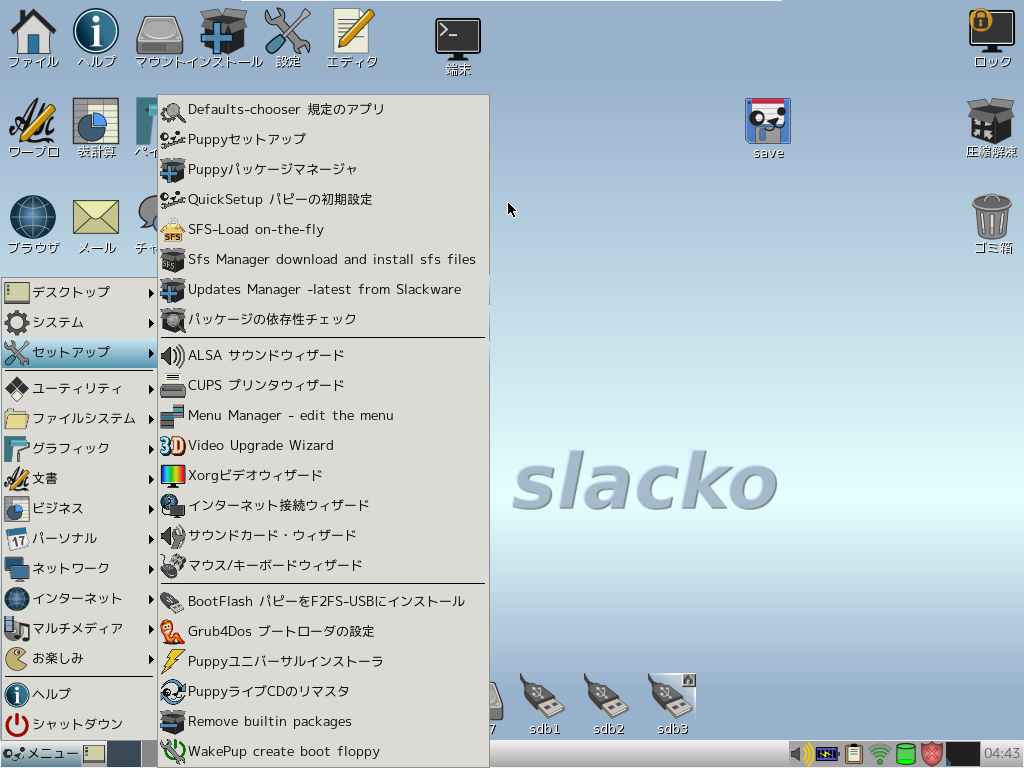Expand the システム submenu
Screen dimensions: 1024x768
(79, 323)
